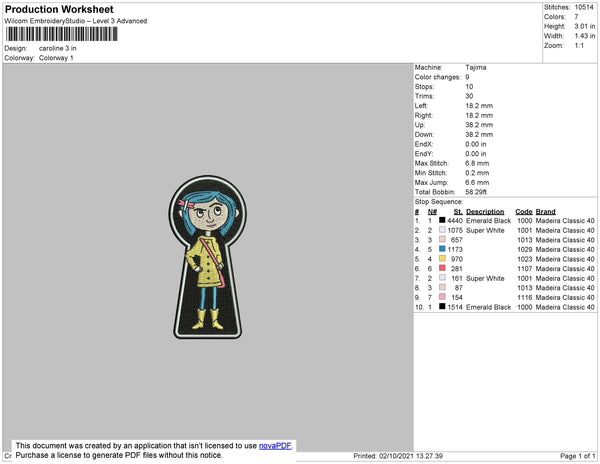The image size is (600, 464).
Task: Click 'Emerald Black' in stop row 1
Action: [488, 221]
